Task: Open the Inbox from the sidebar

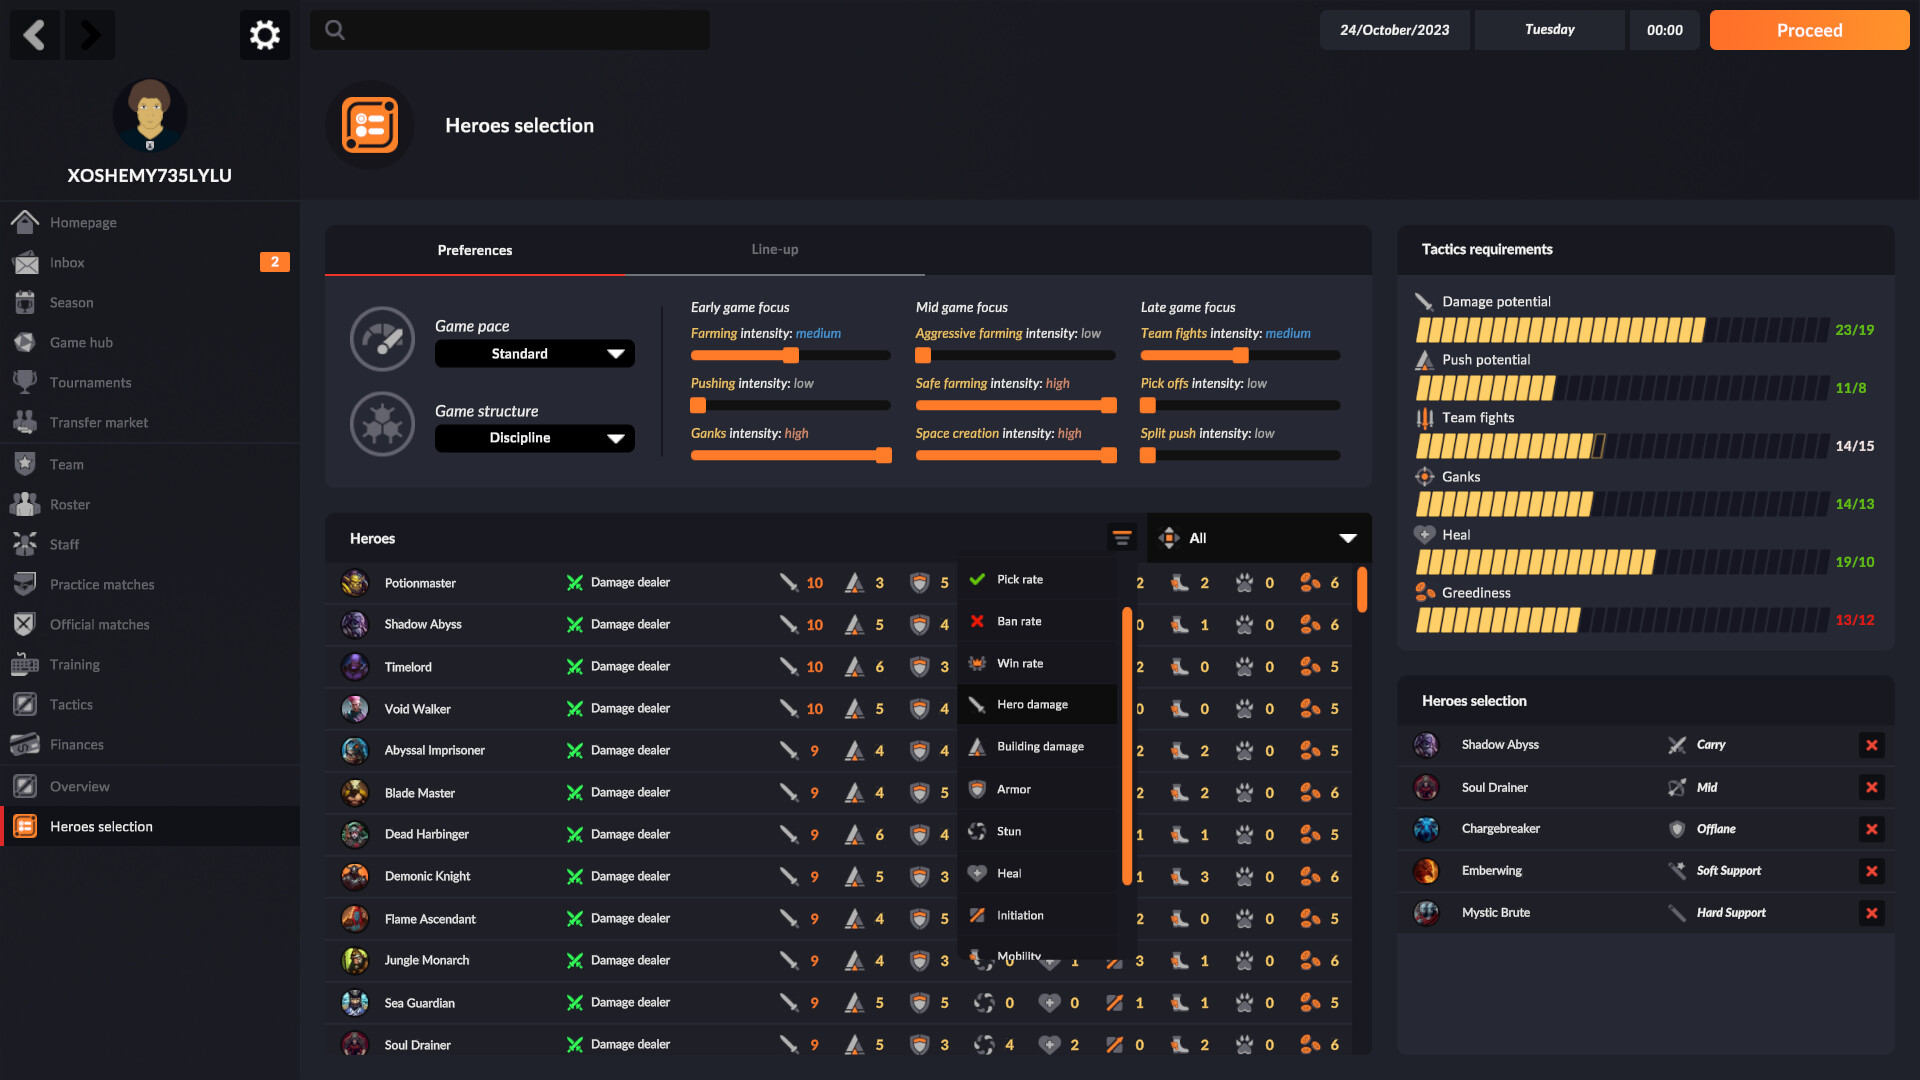Action: click(x=68, y=262)
